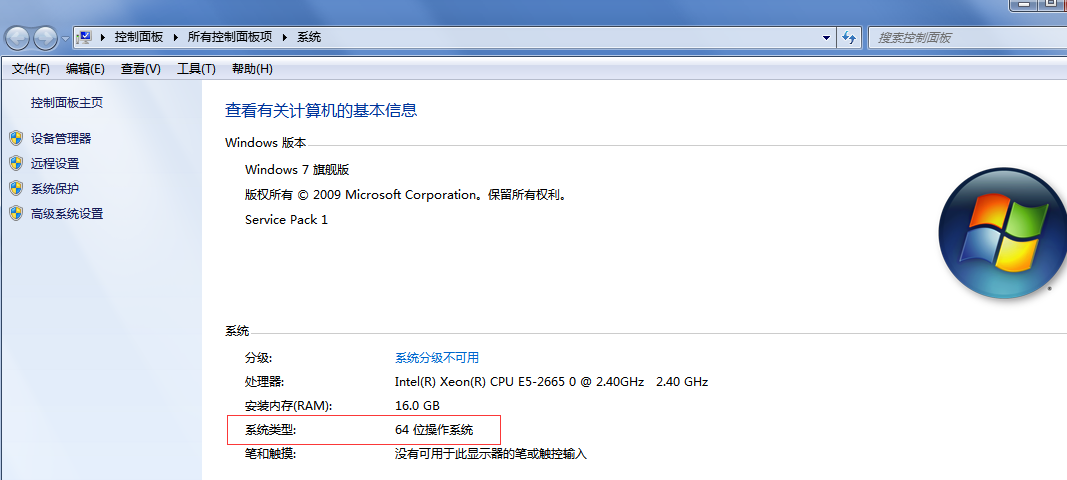This screenshot has height=480, width=1067.
Task: Click the shield icon beside 远程设置
Action: point(15,163)
